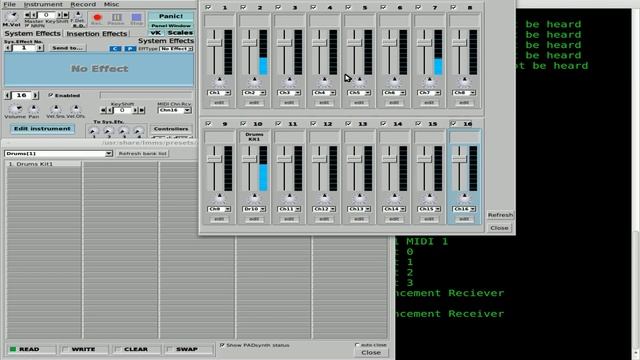Toggle enable checkbox for panel part 9

[x=209, y=123]
